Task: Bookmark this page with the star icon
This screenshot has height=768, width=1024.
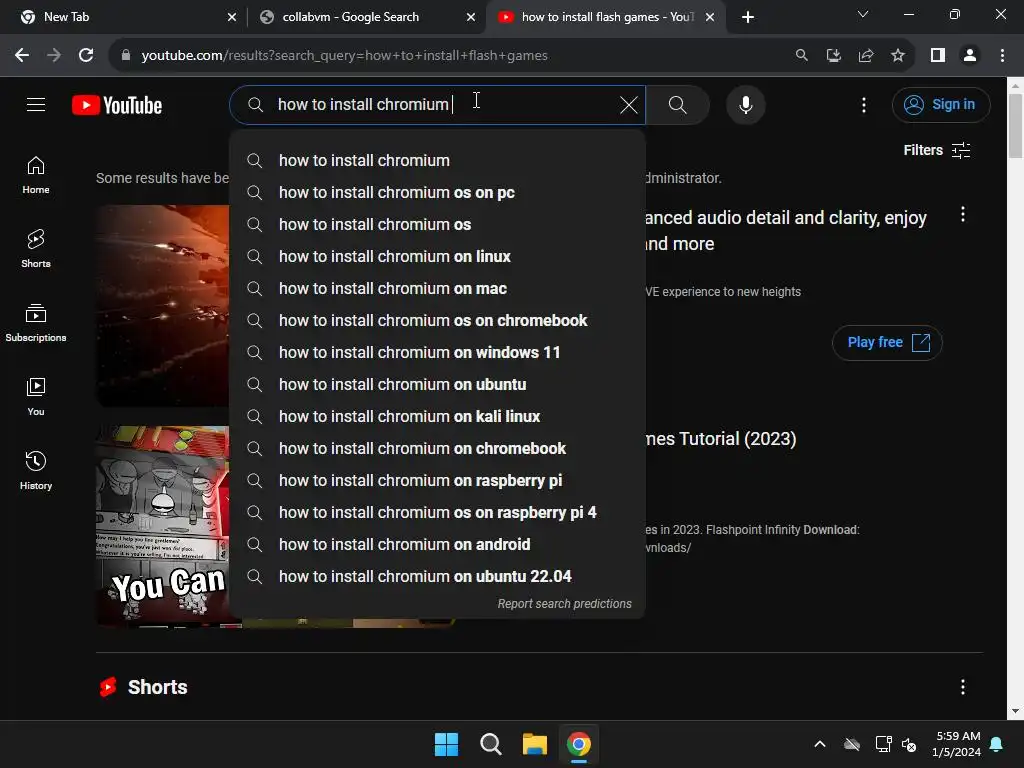Action: [x=898, y=55]
